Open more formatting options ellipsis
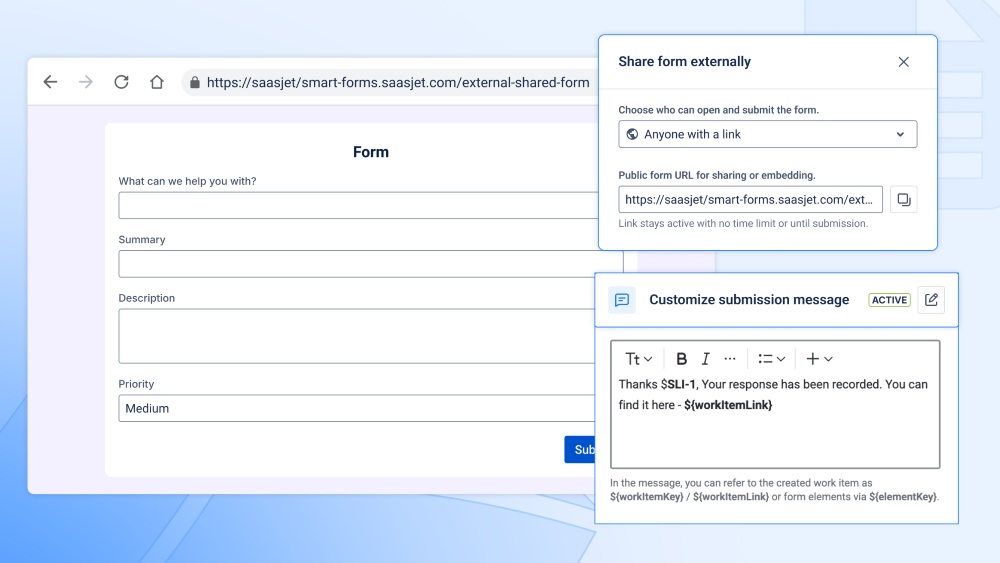Screen dimensions: 1000x563 point(730,359)
